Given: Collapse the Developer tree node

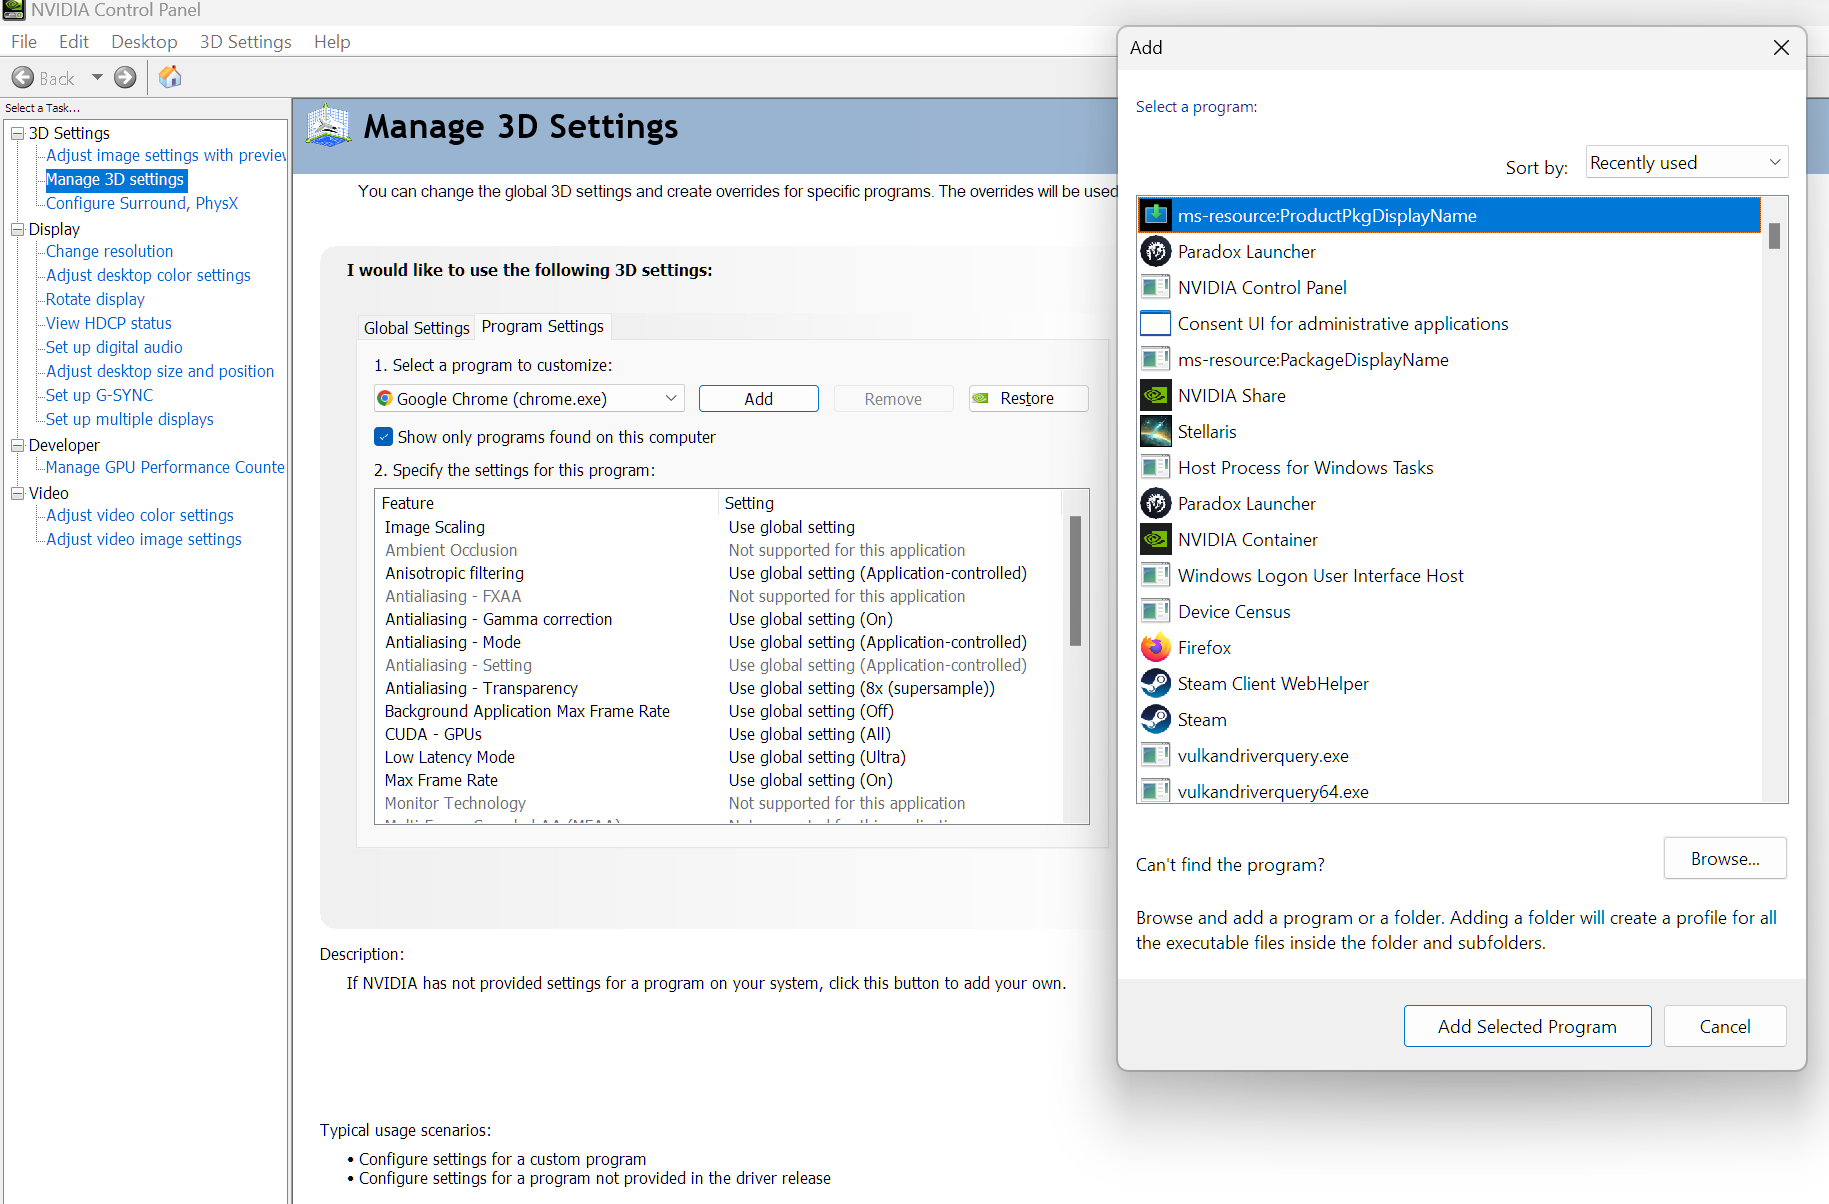Looking at the screenshot, I should tap(17, 445).
